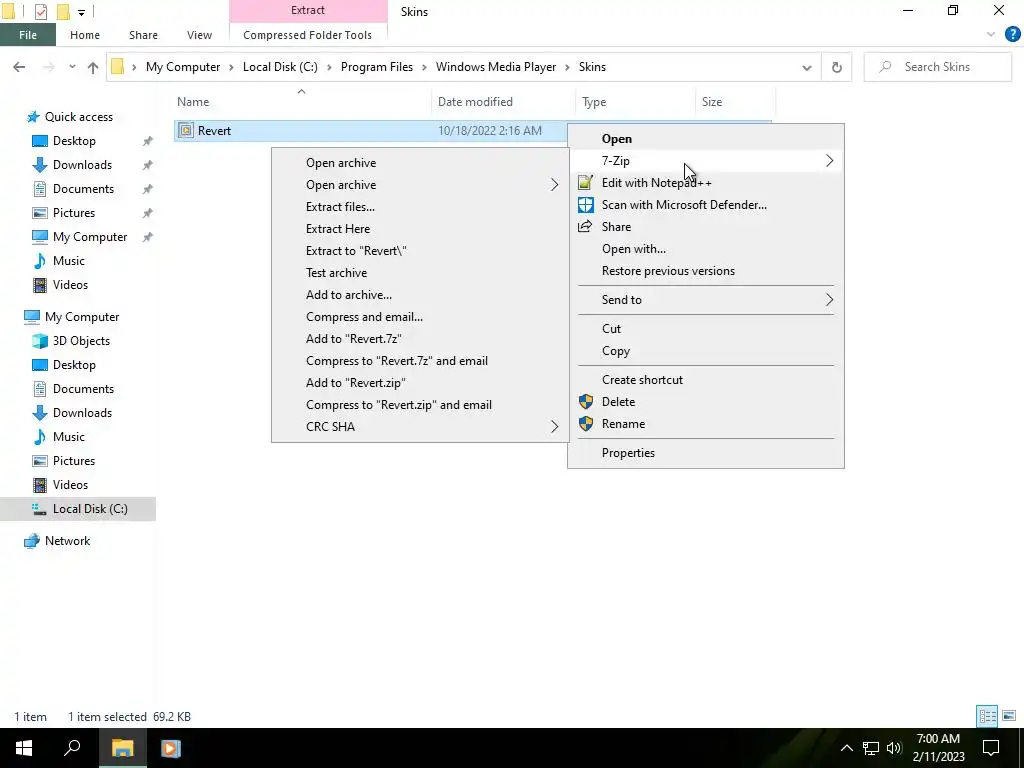Click the volume speaker tray icon
This screenshot has height=768, width=1024.
click(894, 748)
